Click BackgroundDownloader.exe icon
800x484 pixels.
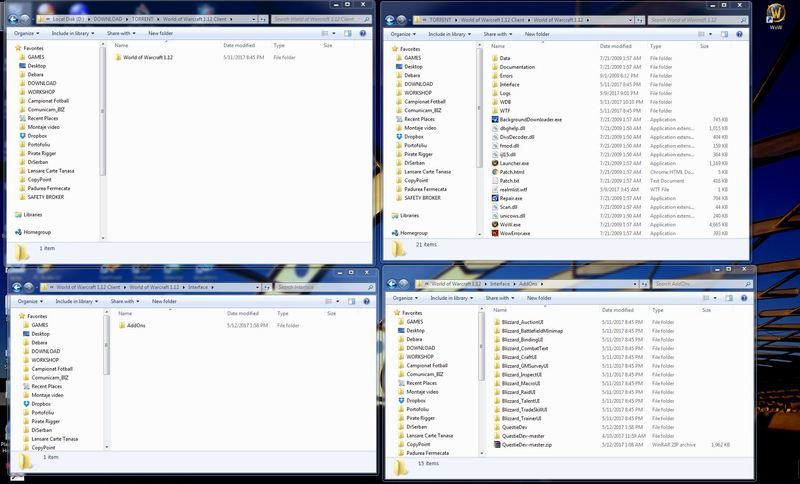[492, 118]
